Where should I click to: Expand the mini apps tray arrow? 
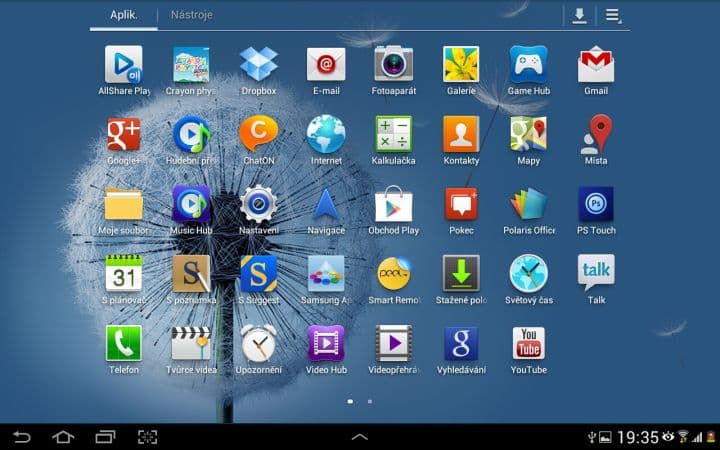(360, 437)
